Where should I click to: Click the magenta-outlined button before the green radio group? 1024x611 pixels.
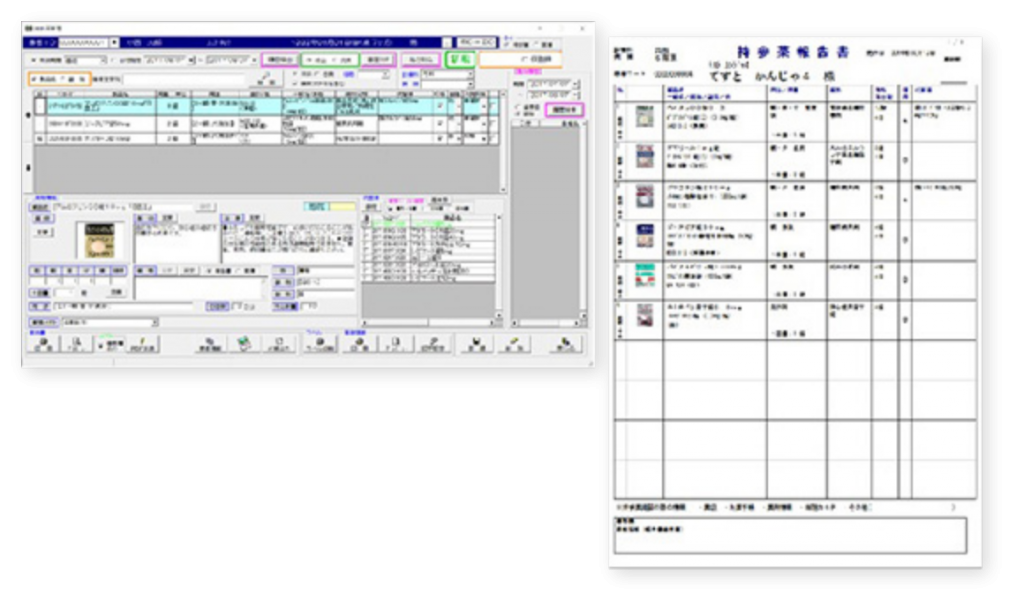tap(280, 59)
